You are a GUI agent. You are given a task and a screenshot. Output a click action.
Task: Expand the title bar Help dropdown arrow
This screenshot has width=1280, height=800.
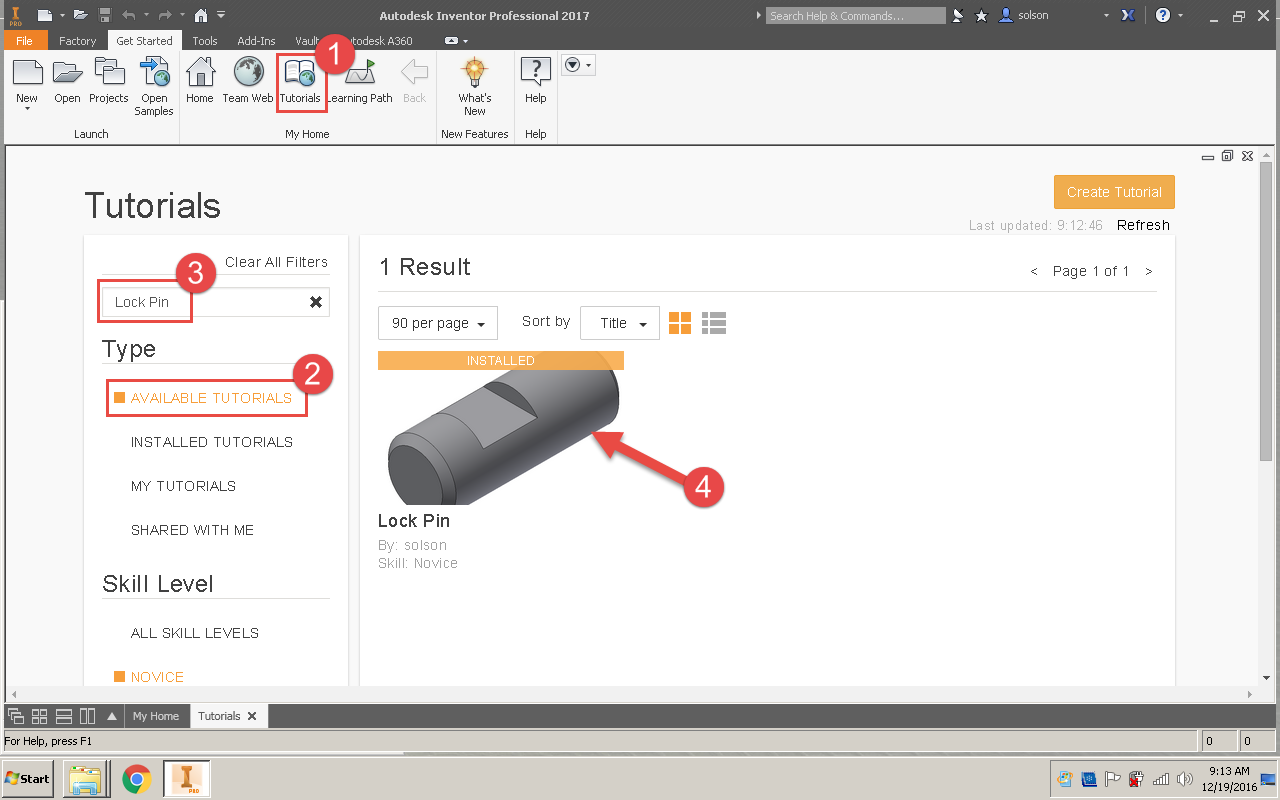tap(1180, 16)
